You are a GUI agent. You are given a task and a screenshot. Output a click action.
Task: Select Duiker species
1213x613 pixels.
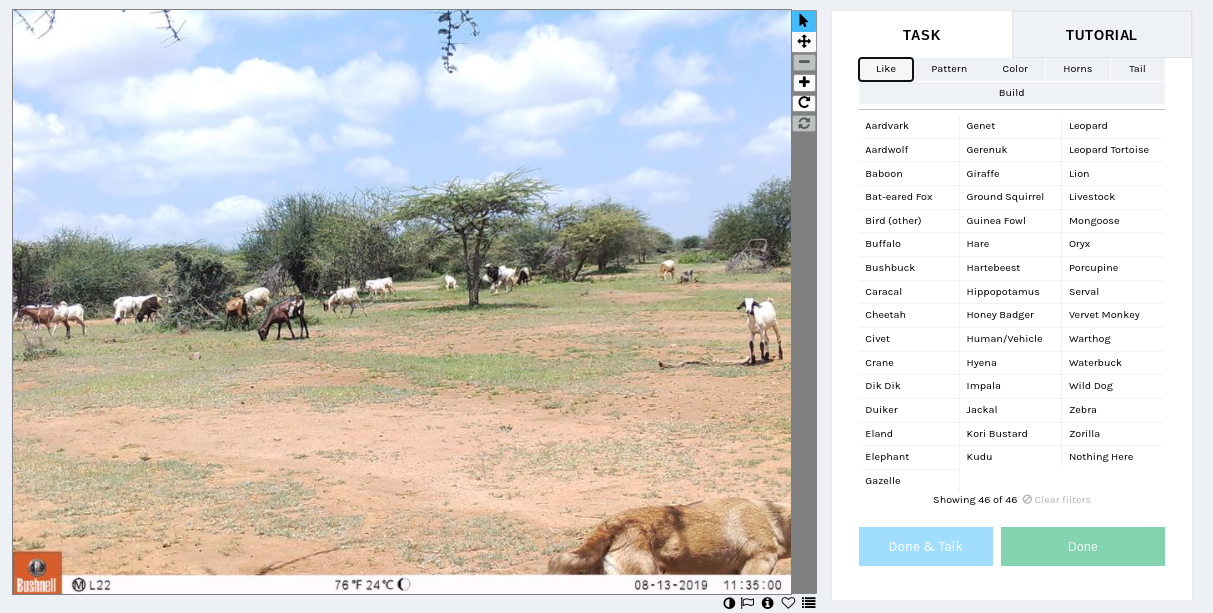909,410
